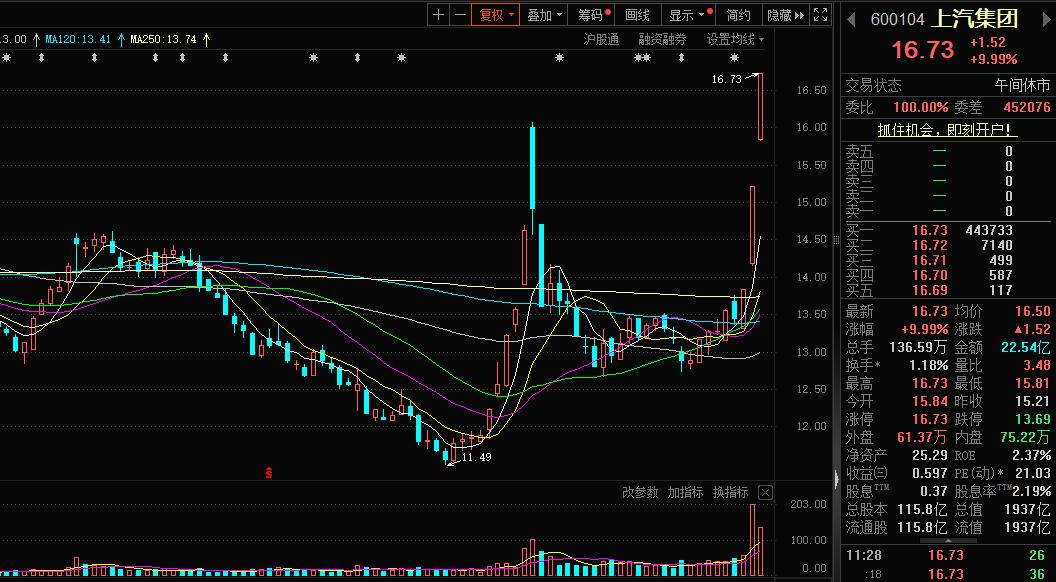Click the 16.73 high-price candlestick label

(726, 79)
